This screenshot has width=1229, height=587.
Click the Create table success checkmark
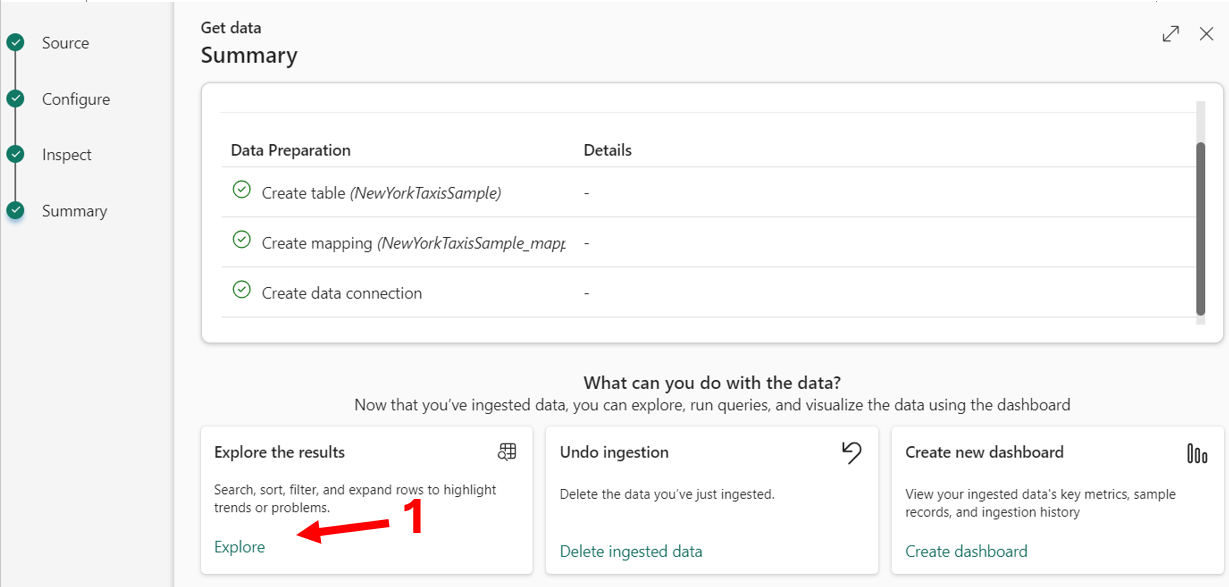point(241,190)
